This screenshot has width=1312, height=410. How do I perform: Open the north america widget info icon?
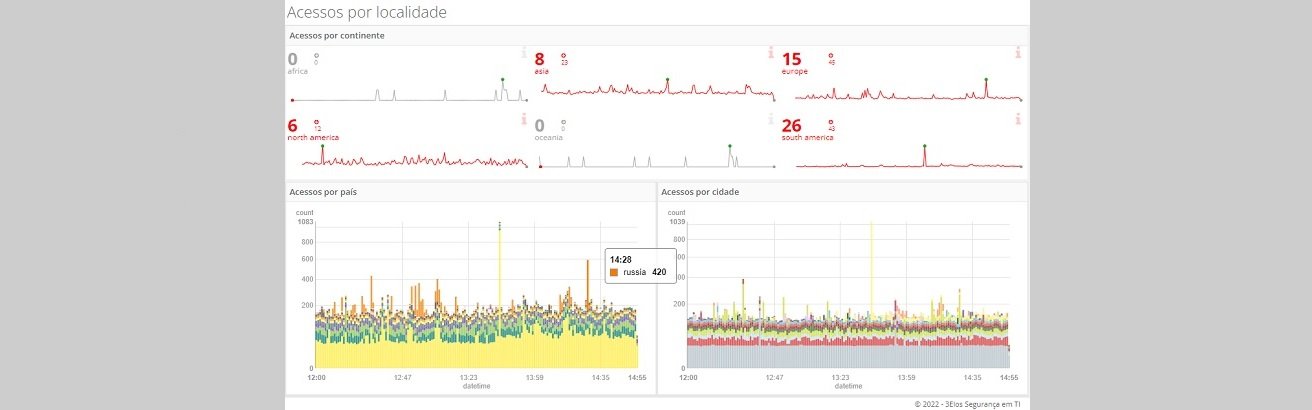tap(524, 119)
